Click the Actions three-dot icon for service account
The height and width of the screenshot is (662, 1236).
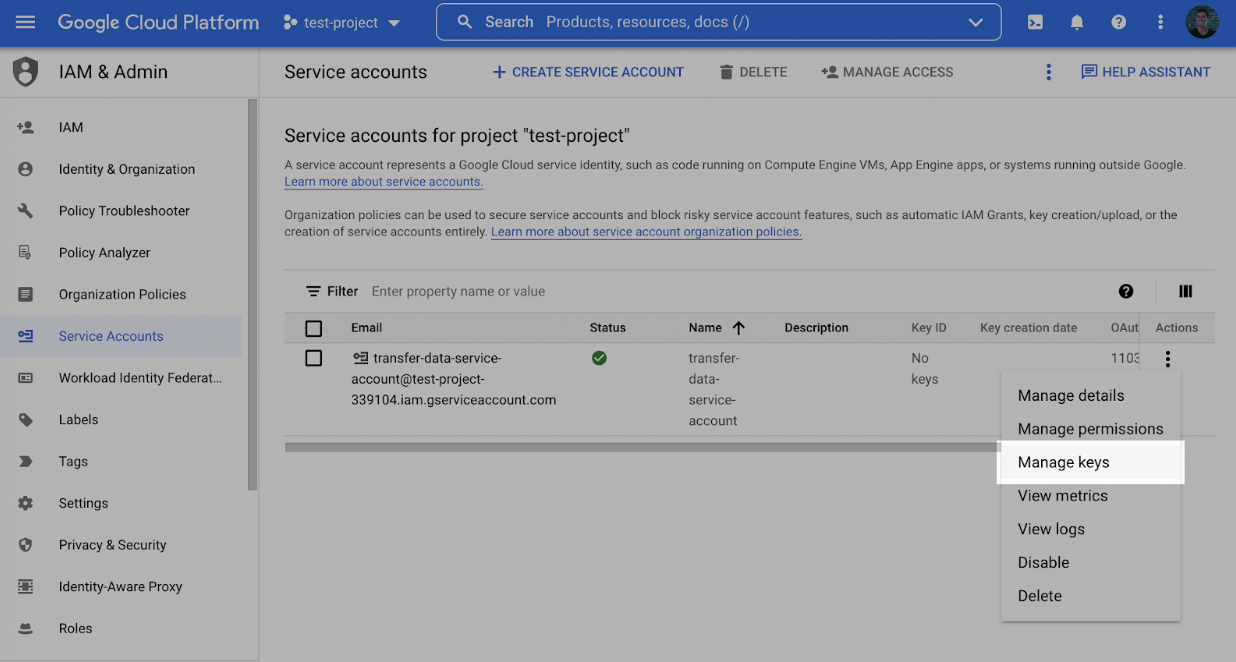(1167, 358)
